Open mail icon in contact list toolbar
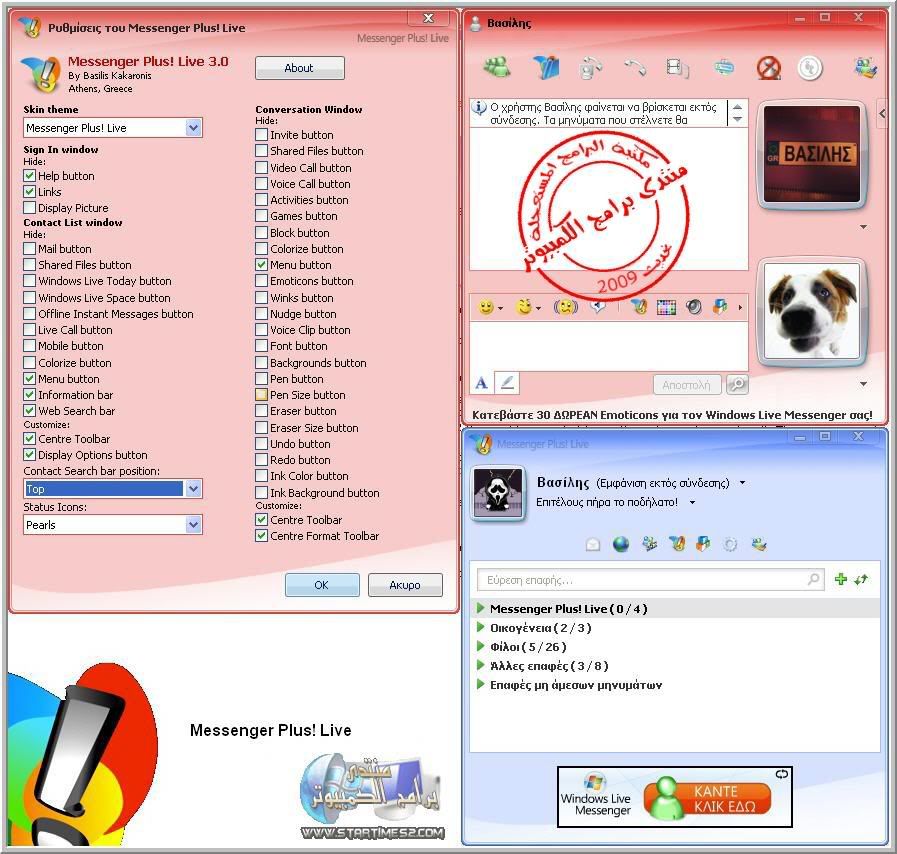 click(x=593, y=545)
